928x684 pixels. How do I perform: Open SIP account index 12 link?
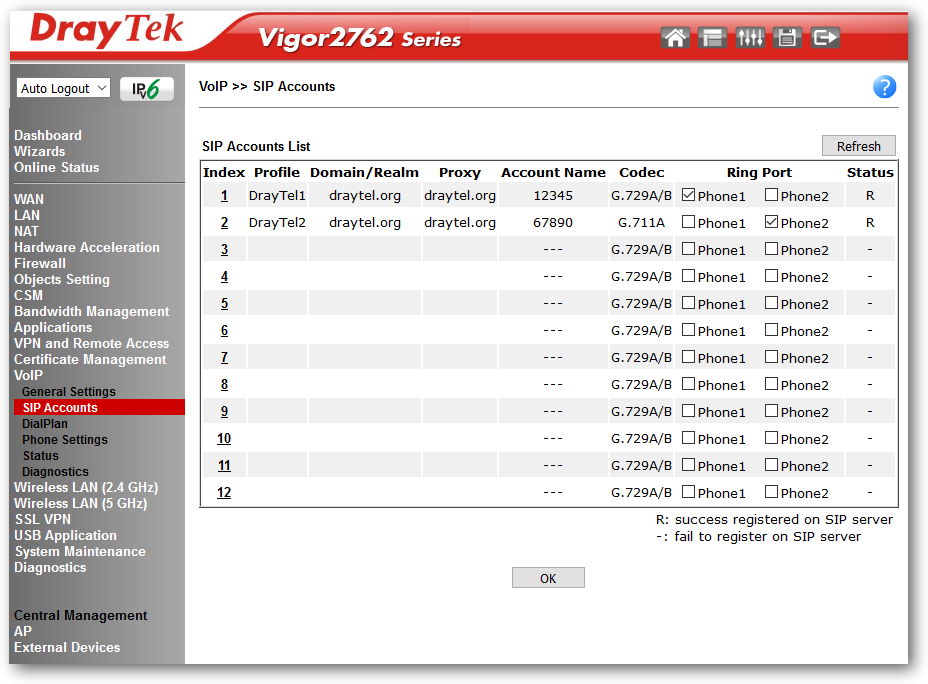click(x=224, y=493)
